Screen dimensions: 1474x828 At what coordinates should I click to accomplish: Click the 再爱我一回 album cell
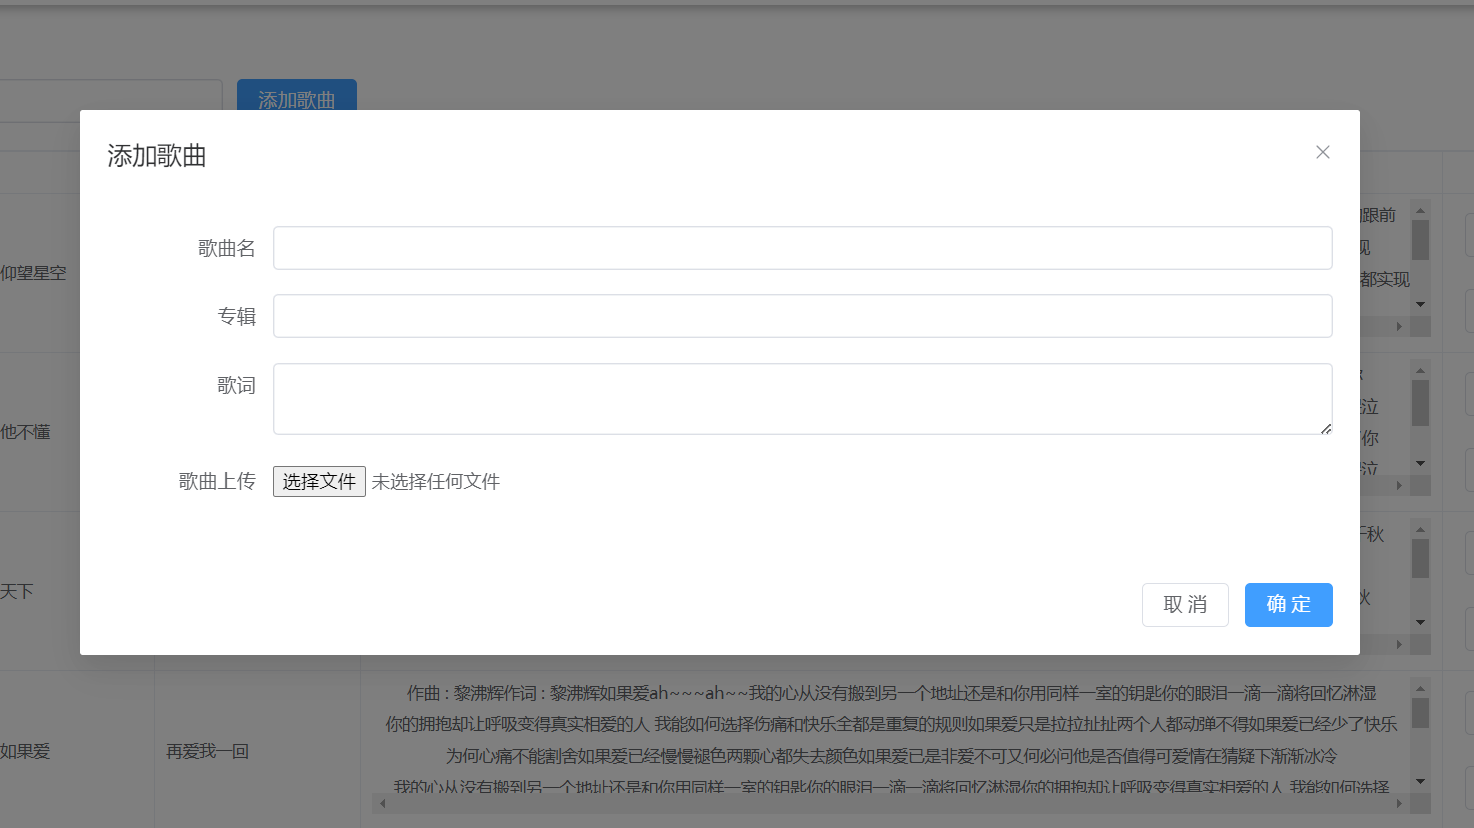pos(207,751)
